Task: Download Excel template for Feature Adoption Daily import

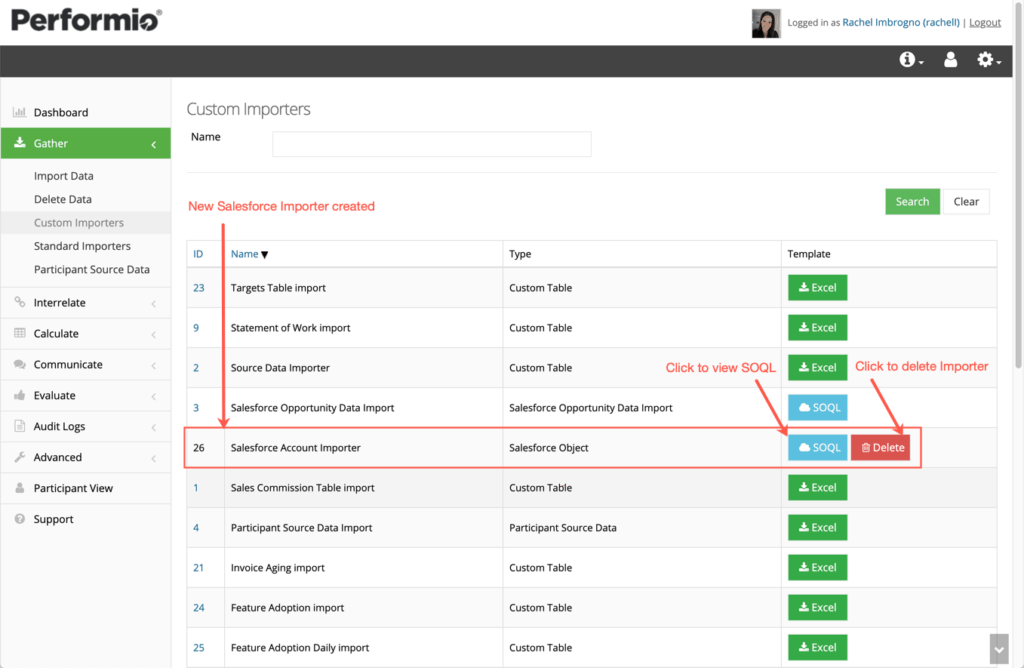Action: [x=818, y=647]
